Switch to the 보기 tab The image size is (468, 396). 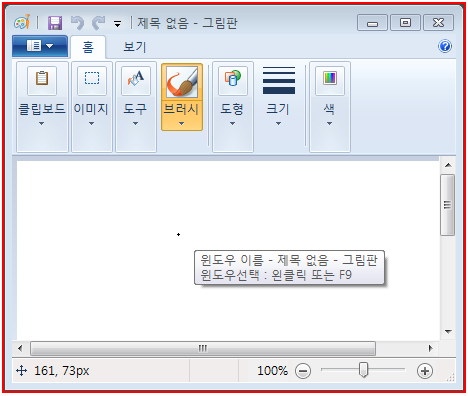[135, 47]
